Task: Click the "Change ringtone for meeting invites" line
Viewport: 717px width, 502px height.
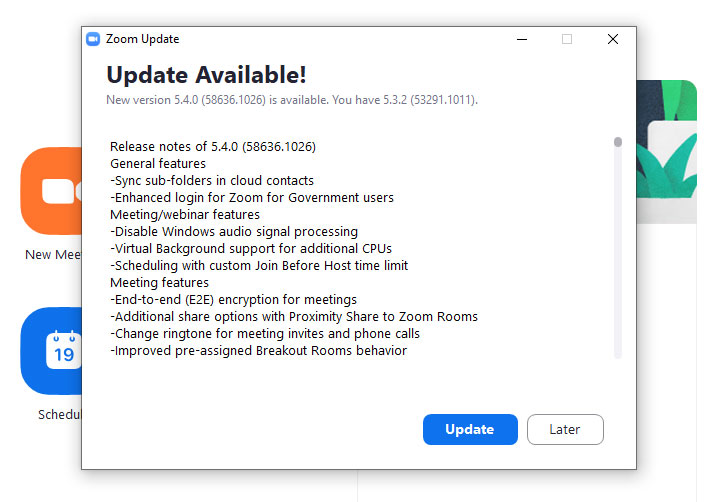Action: (x=264, y=333)
